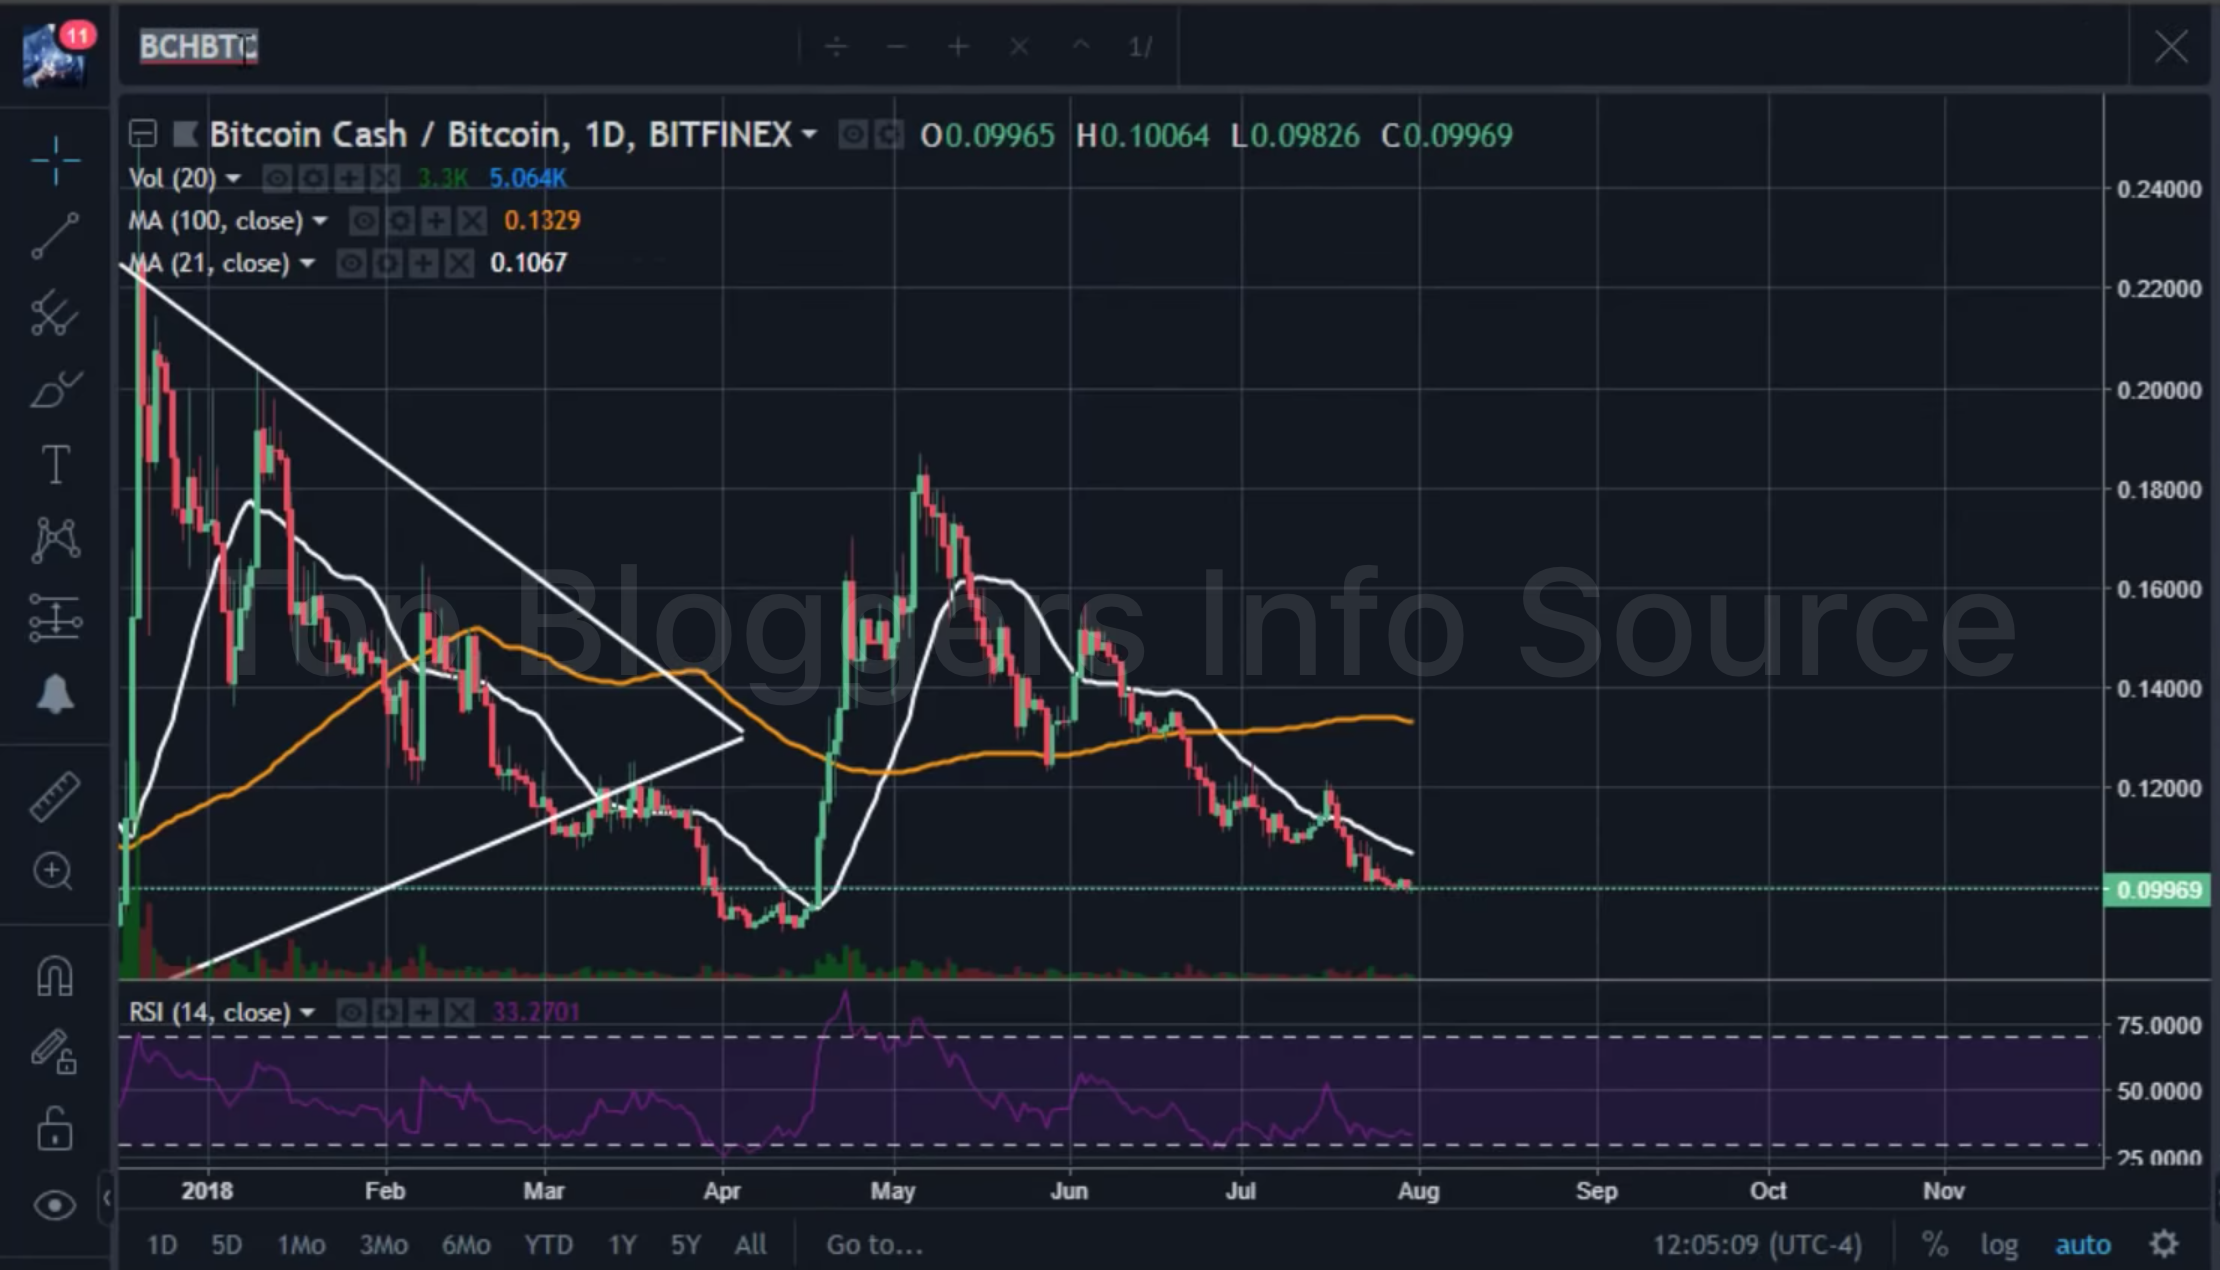
Task: Click the Go to... button
Action: coord(874,1245)
